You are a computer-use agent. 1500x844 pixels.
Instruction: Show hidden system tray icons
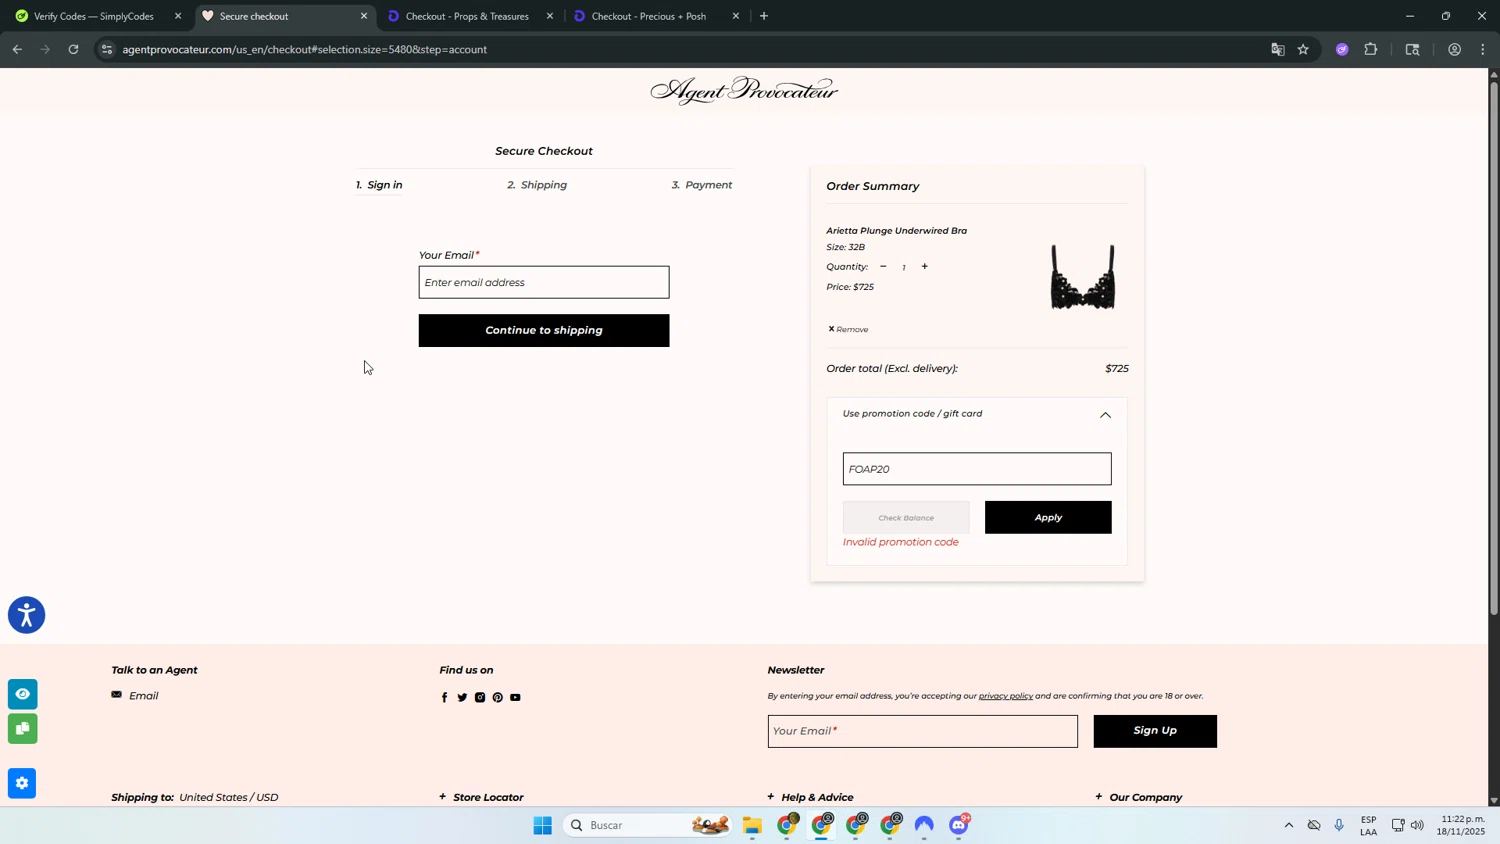1288,825
